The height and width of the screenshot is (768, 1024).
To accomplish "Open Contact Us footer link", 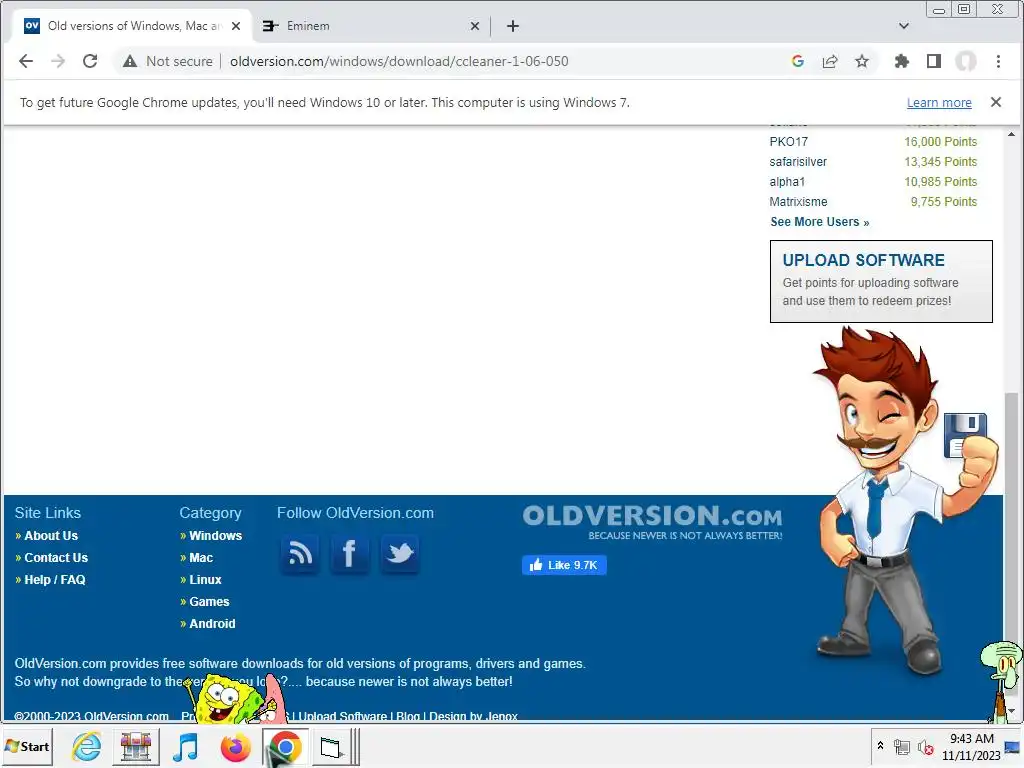I will [56, 558].
